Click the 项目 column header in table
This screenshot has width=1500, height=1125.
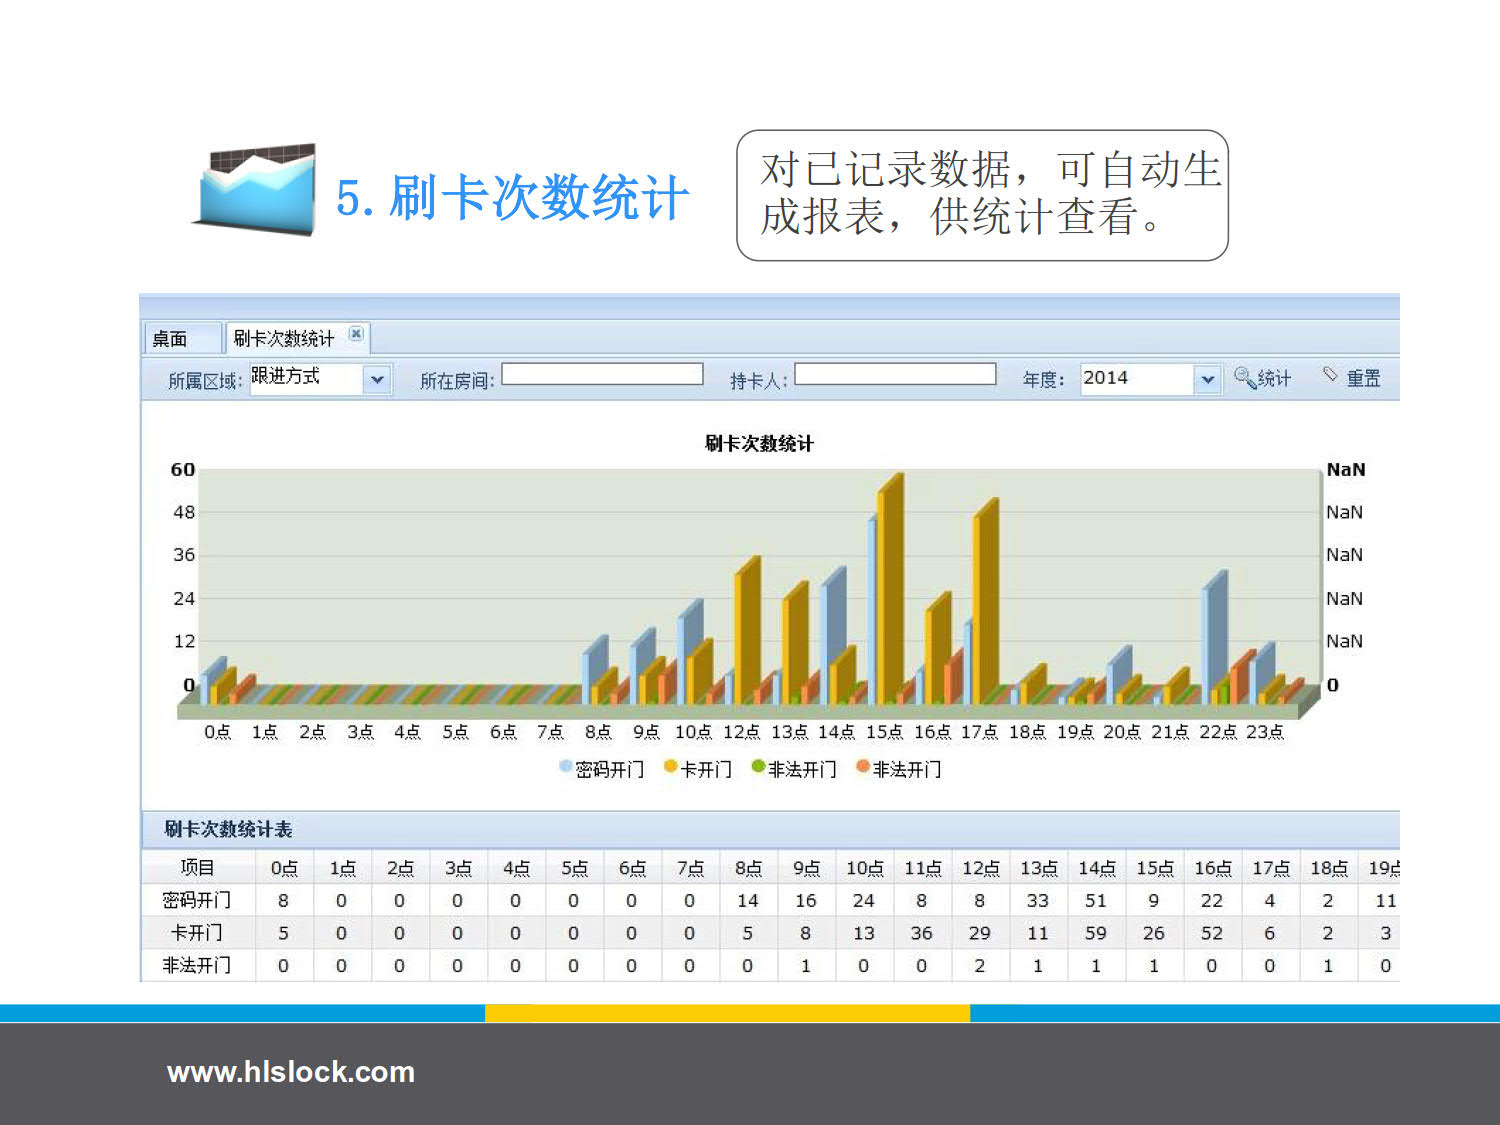pos(197,868)
